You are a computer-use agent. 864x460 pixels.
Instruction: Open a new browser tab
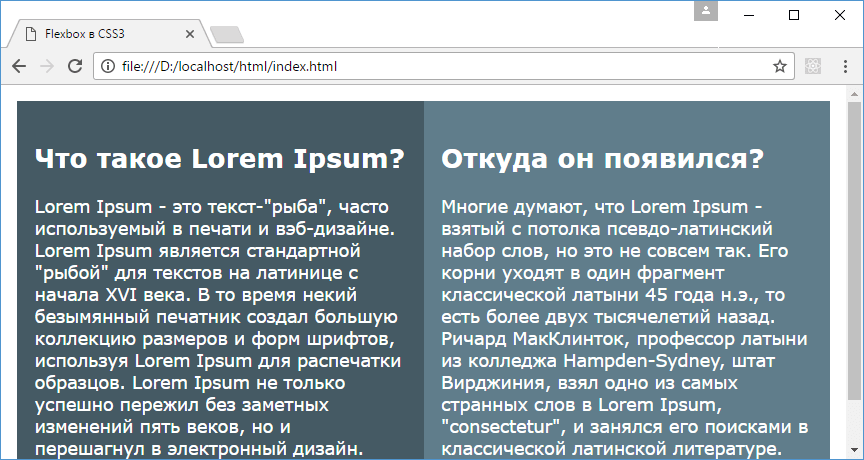pos(228,36)
